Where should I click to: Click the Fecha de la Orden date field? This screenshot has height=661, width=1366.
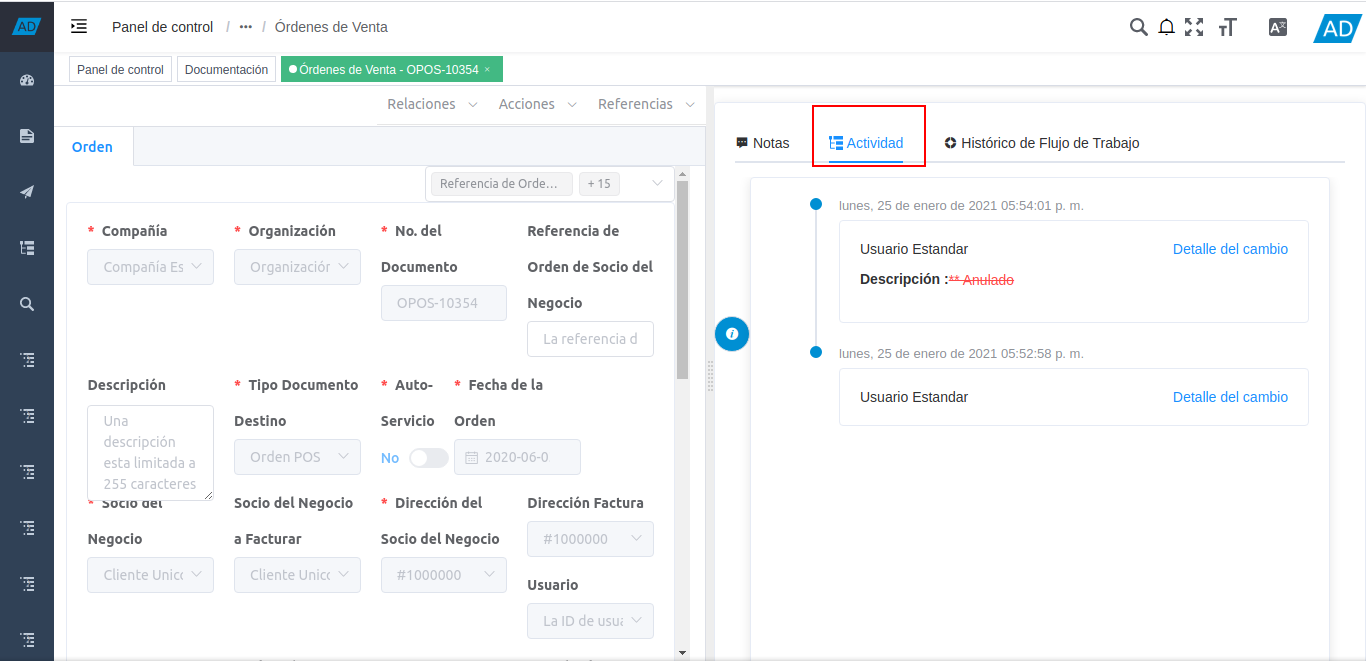(517, 457)
